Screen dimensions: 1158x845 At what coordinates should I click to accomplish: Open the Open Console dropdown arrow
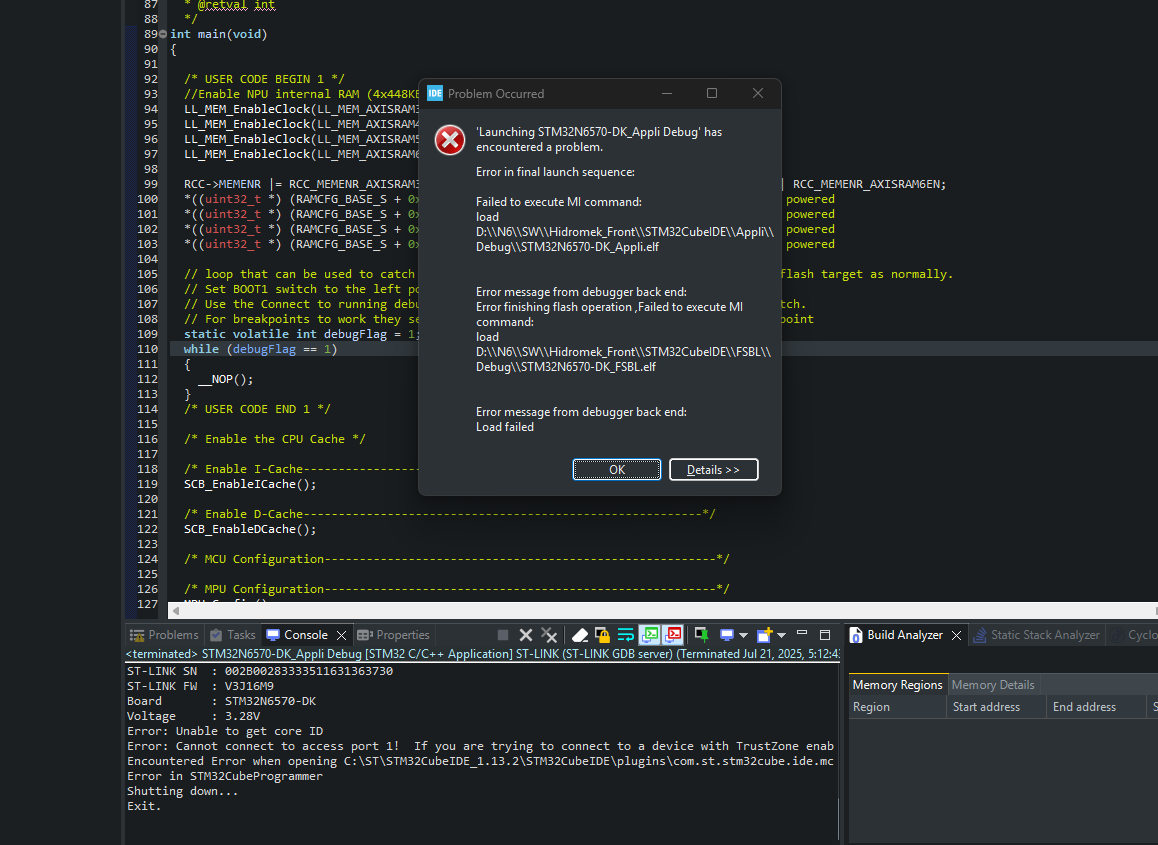click(x=781, y=635)
